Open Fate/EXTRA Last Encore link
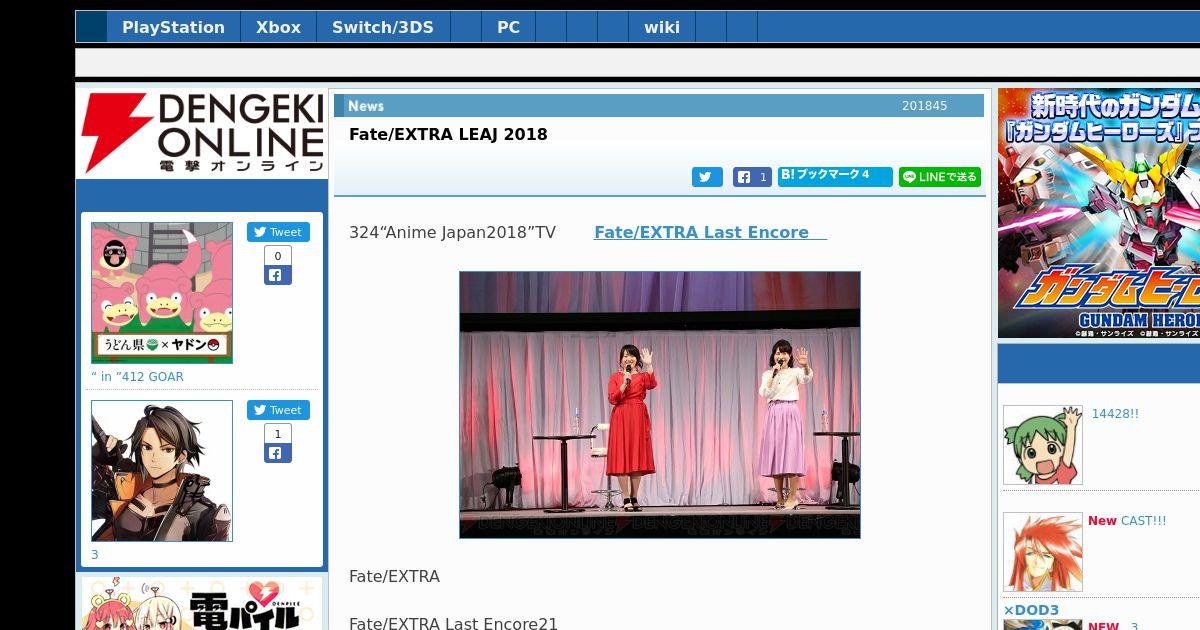Viewport: 1200px width, 630px height. click(x=710, y=232)
